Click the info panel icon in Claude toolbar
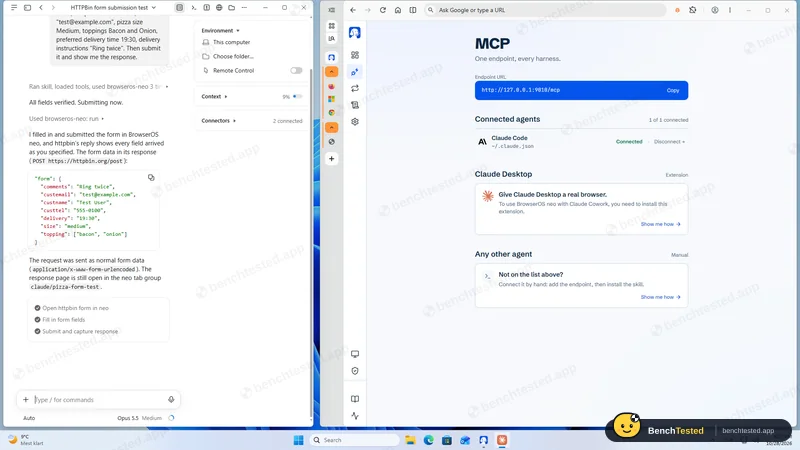Viewport: 800px width, 450px height. 207,8
